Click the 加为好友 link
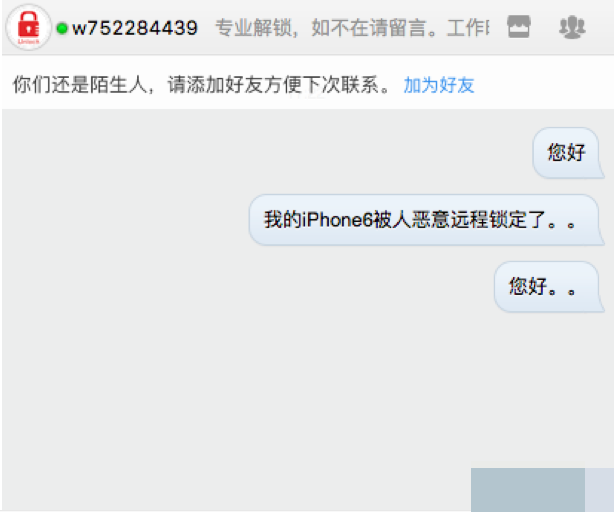Viewport: 614px width, 512px height. coord(439,85)
